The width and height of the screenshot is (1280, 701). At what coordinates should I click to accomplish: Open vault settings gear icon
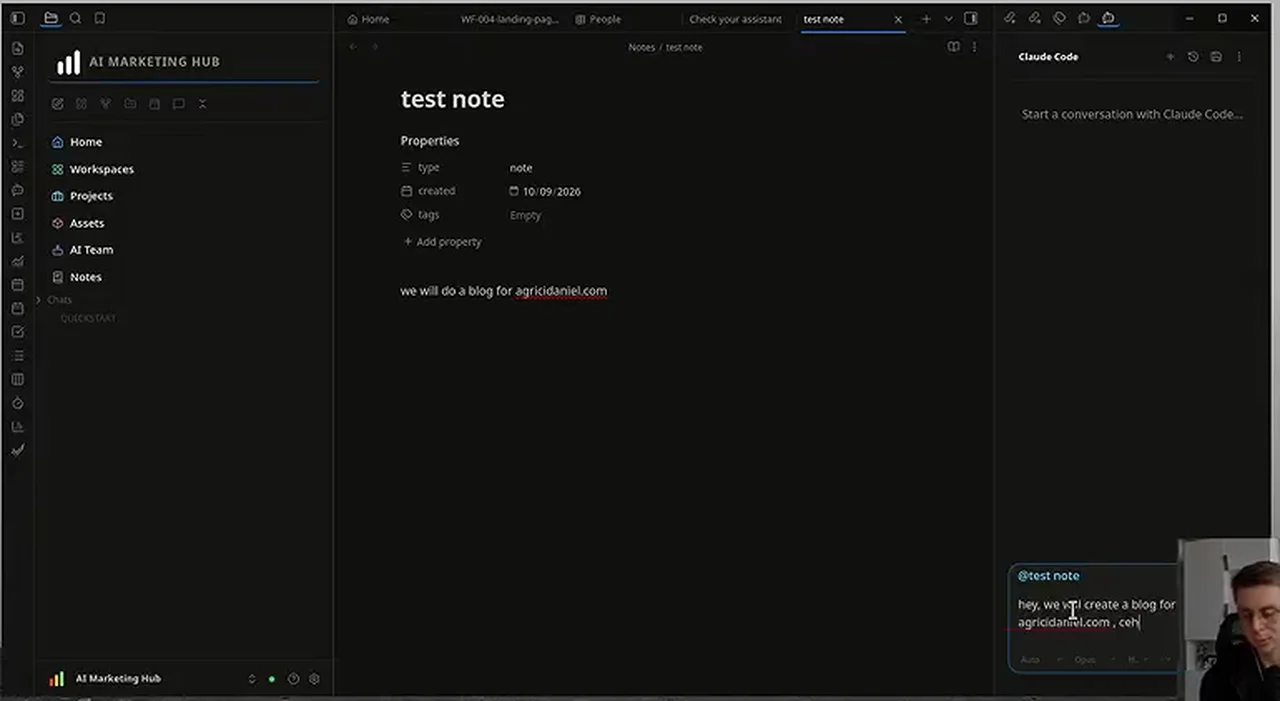click(x=315, y=679)
